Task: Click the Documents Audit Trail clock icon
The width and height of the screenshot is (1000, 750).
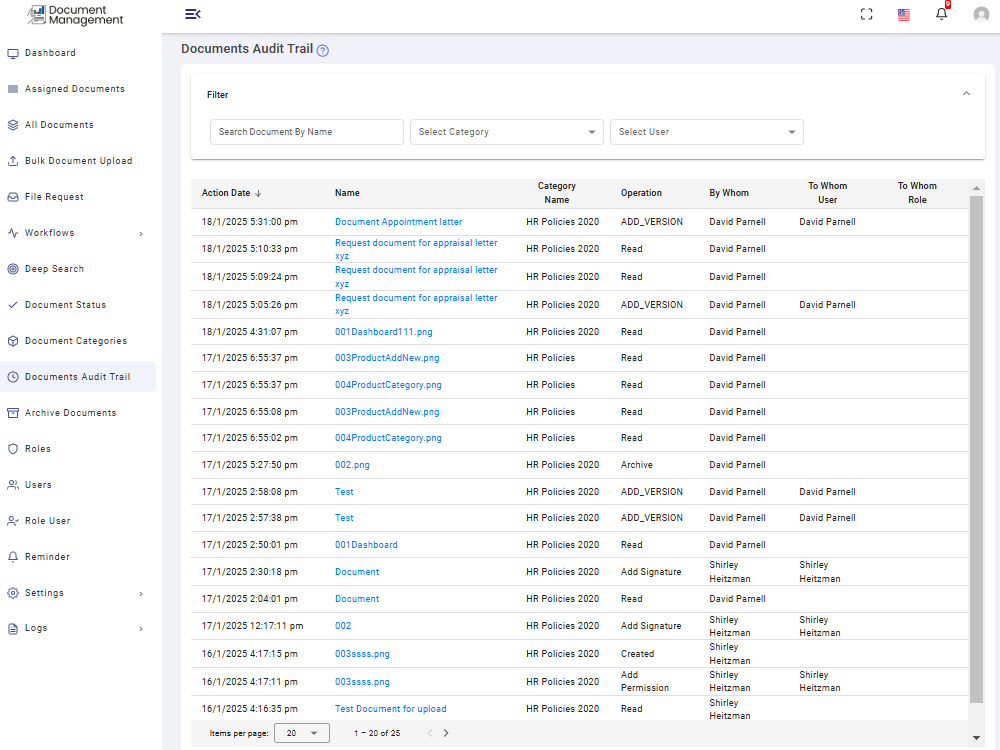Action: pos(13,377)
